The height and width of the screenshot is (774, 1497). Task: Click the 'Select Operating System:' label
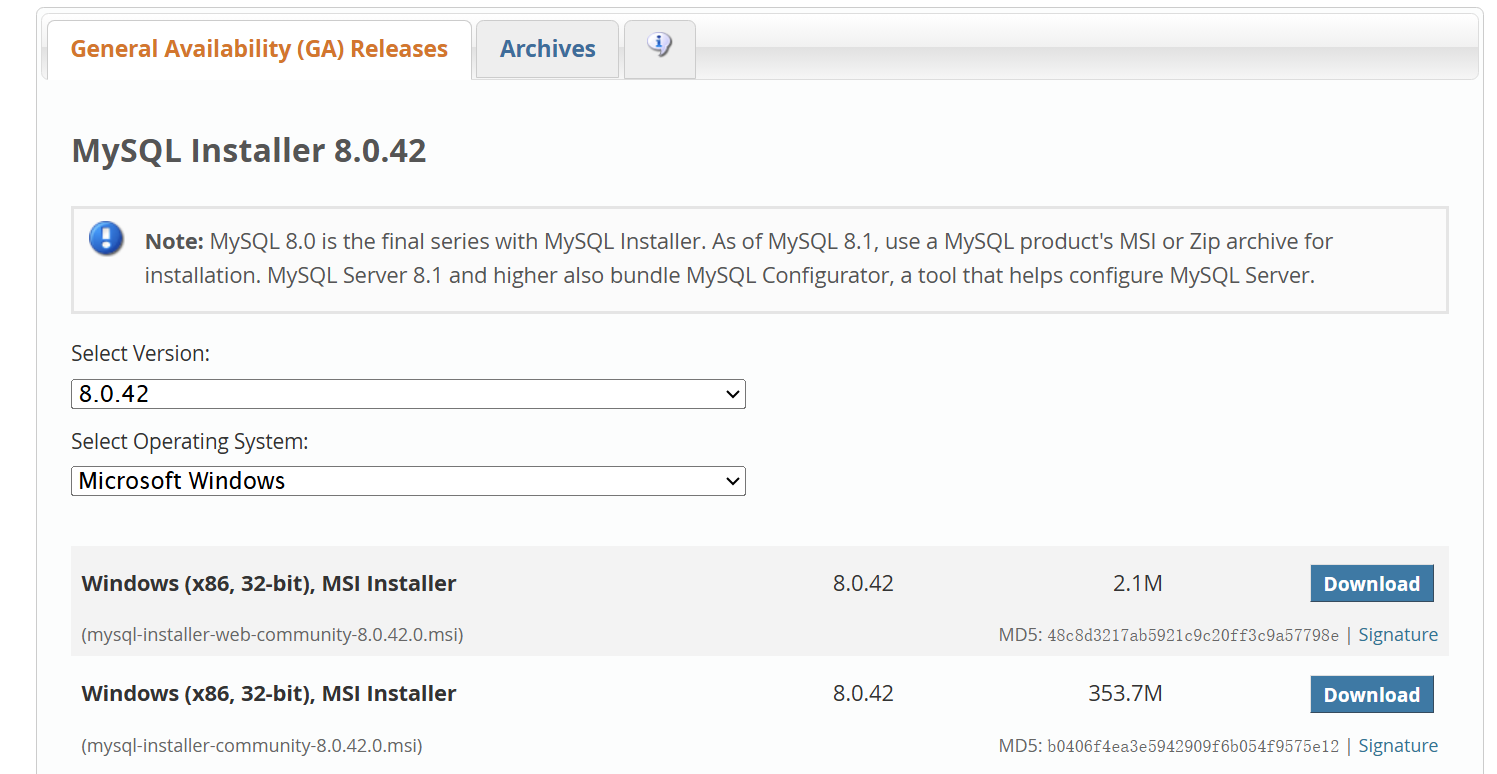click(190, 442)
